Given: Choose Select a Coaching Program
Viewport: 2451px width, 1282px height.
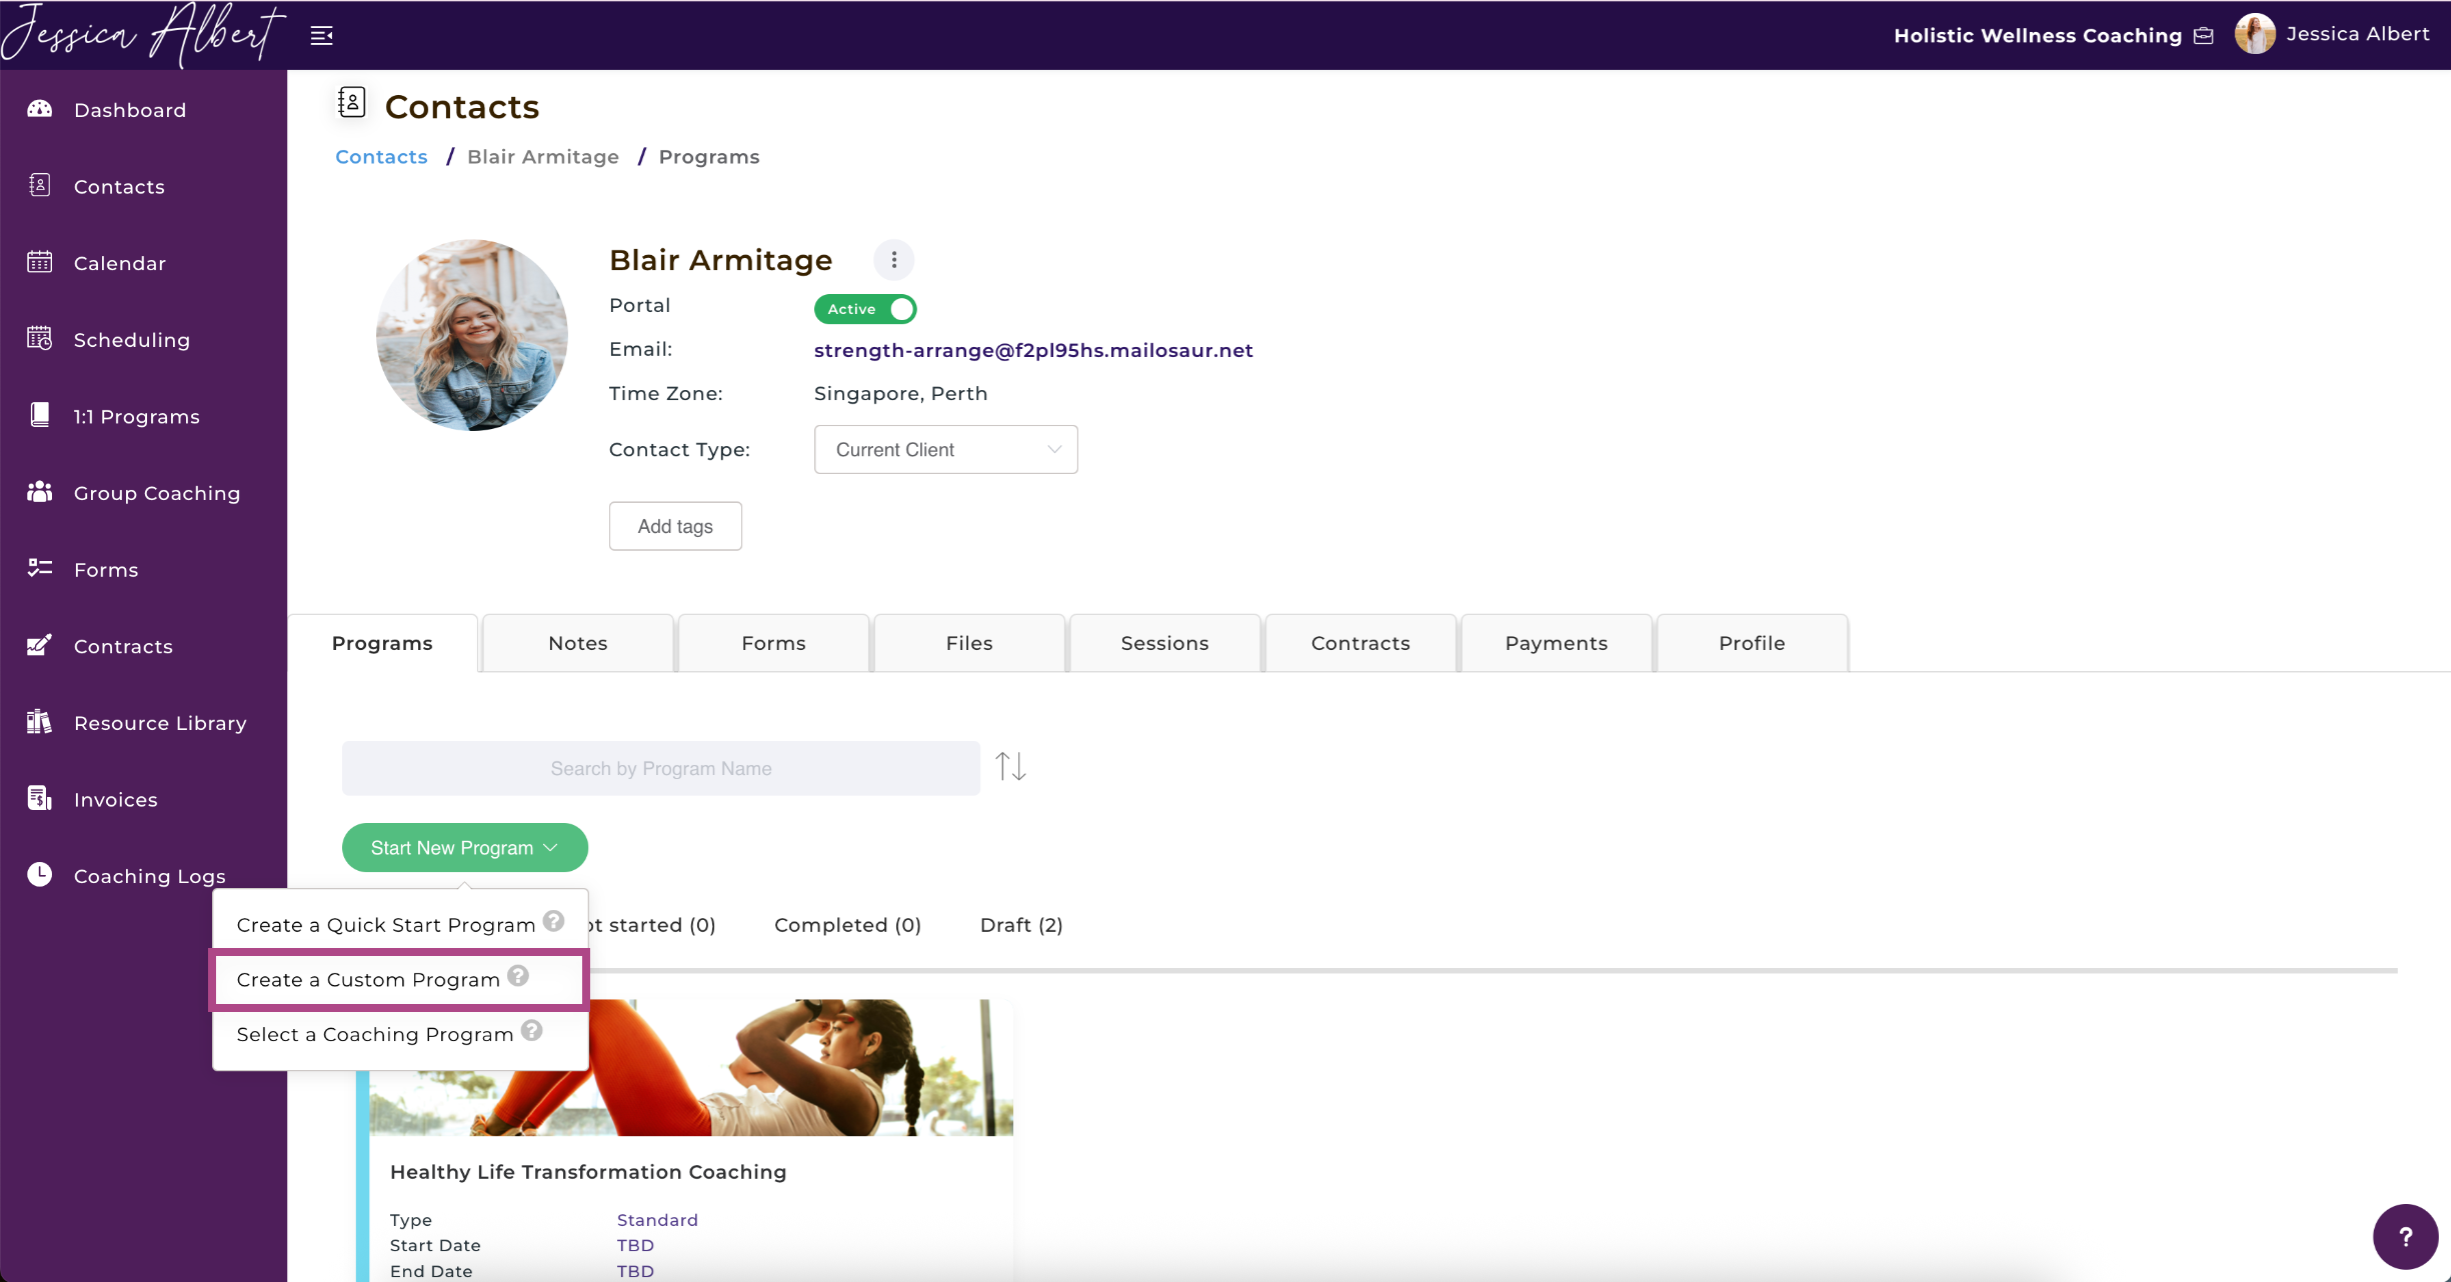Looking at the screenshot, I should tap(375, 1035).
